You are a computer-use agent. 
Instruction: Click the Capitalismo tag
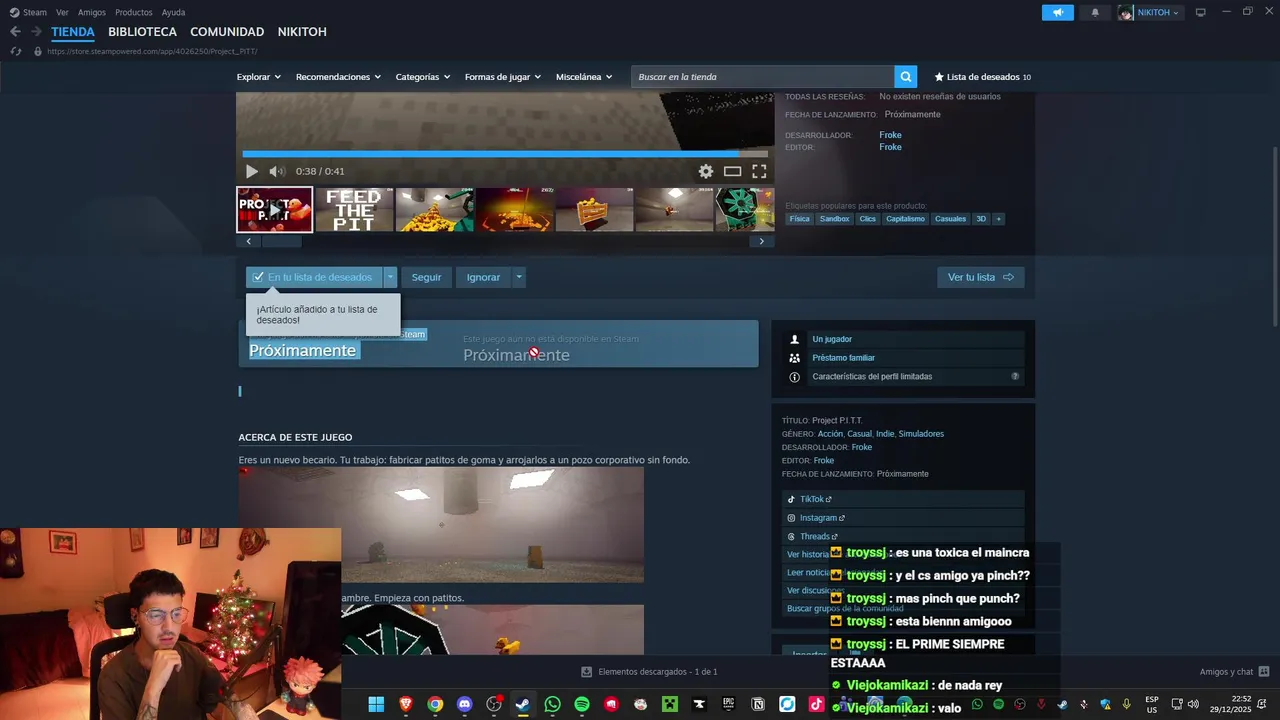(x=905, y=219)
